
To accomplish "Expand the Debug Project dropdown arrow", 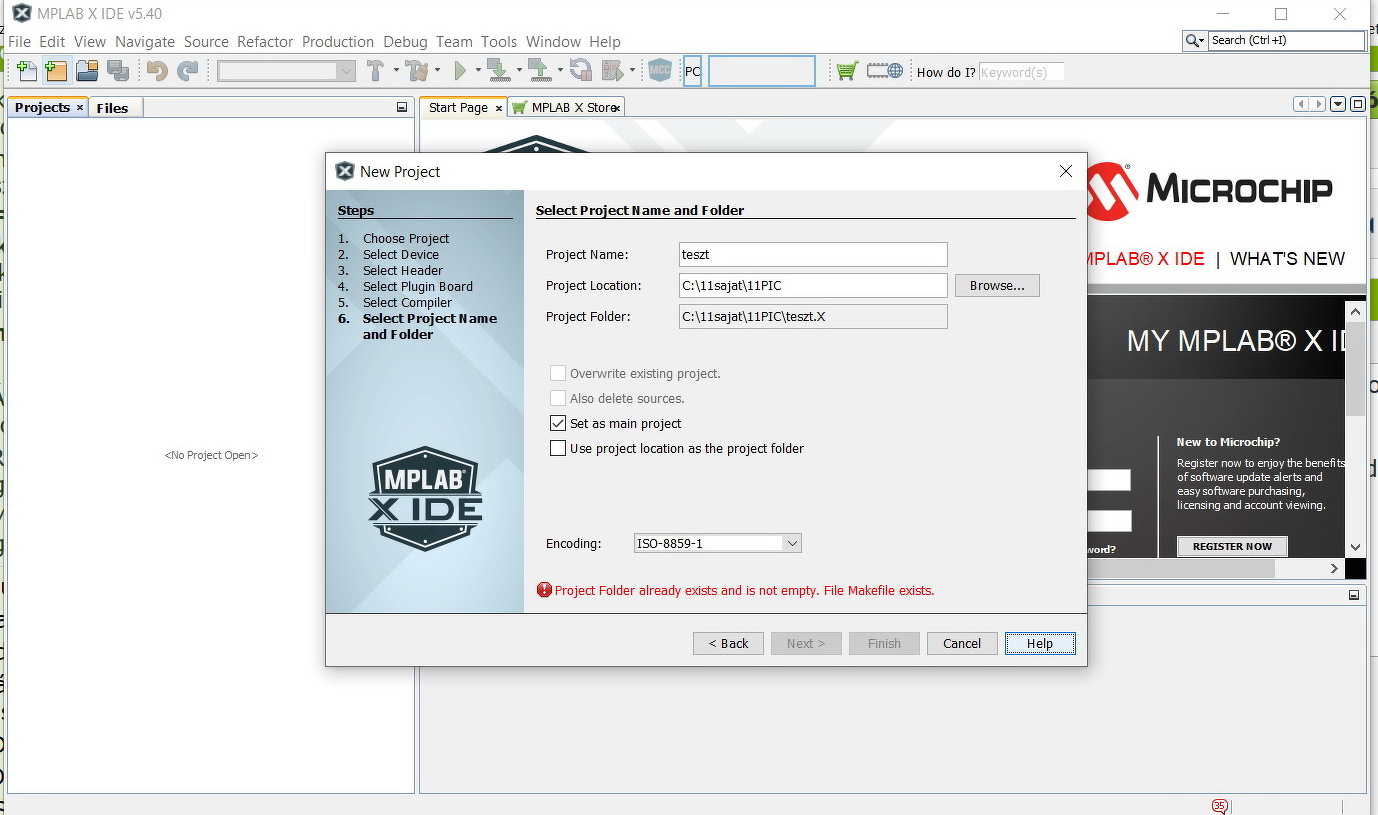I will coord(633,71).
